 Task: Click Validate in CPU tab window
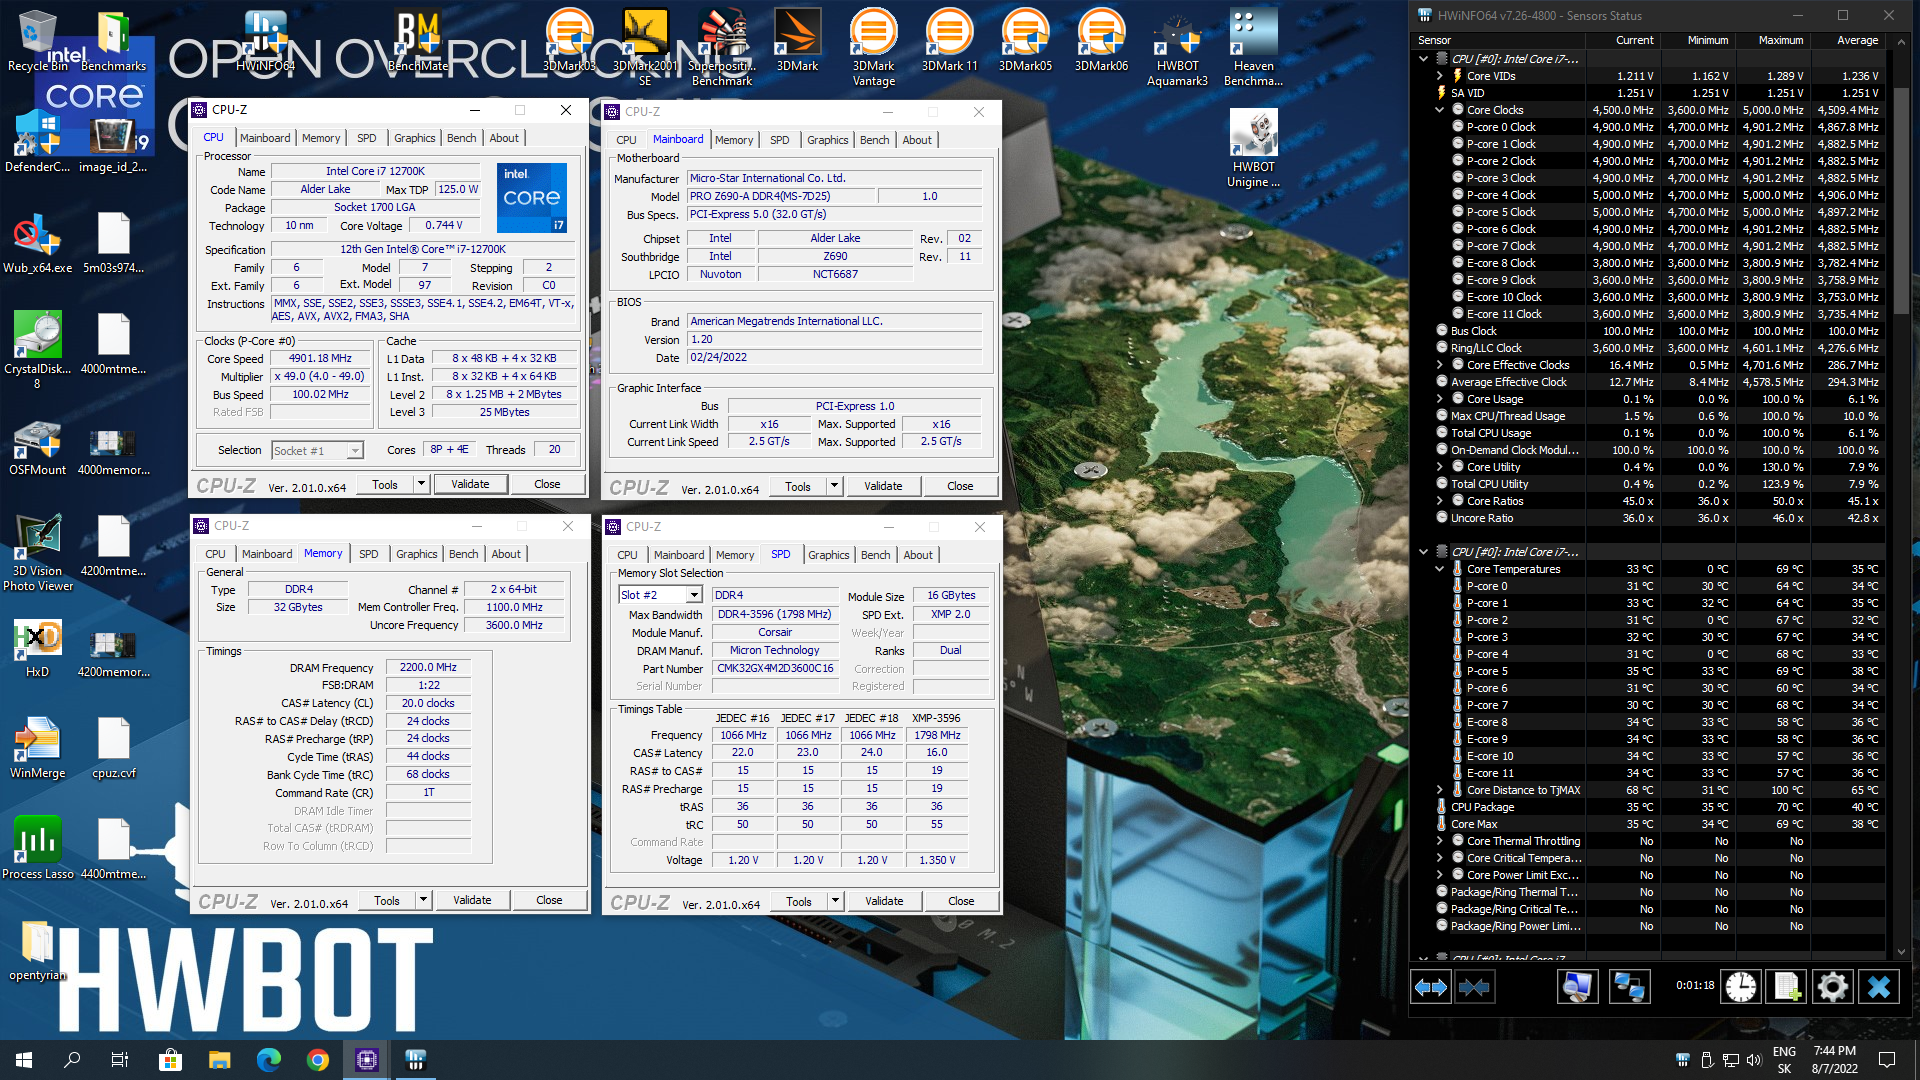click(470, 484)
